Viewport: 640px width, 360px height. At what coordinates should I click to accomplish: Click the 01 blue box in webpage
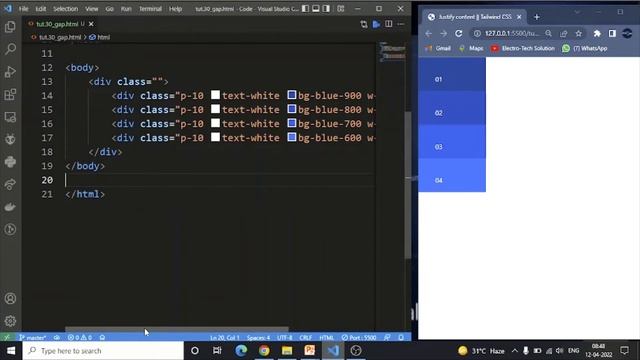pyautogui.click(x=452, y=74)
